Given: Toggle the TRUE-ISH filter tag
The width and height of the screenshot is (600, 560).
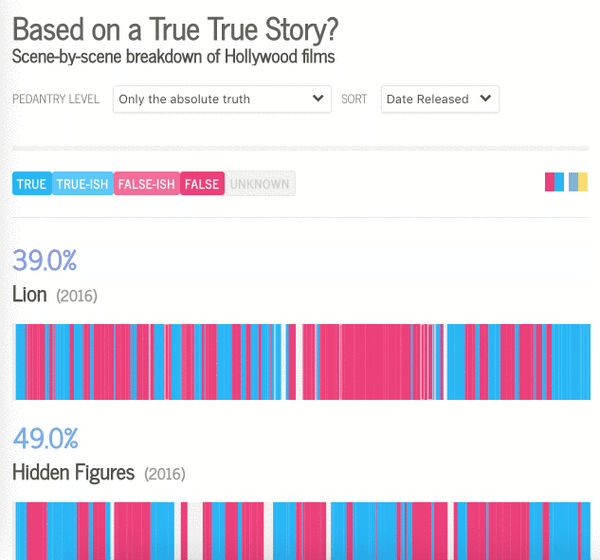Looking at the screenshot, I should coord(83,184).
